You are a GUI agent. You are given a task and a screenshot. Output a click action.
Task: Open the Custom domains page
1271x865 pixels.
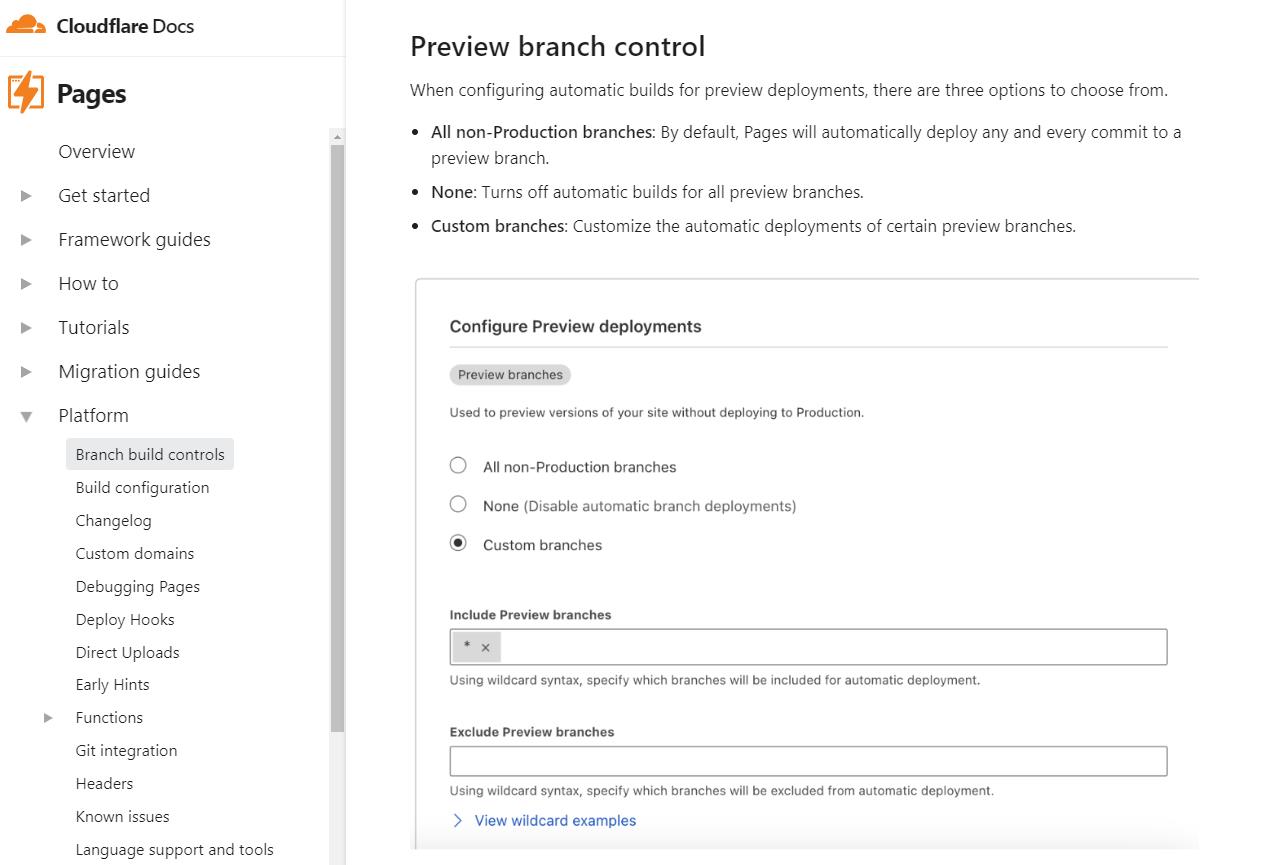click(x=134, y=553)
